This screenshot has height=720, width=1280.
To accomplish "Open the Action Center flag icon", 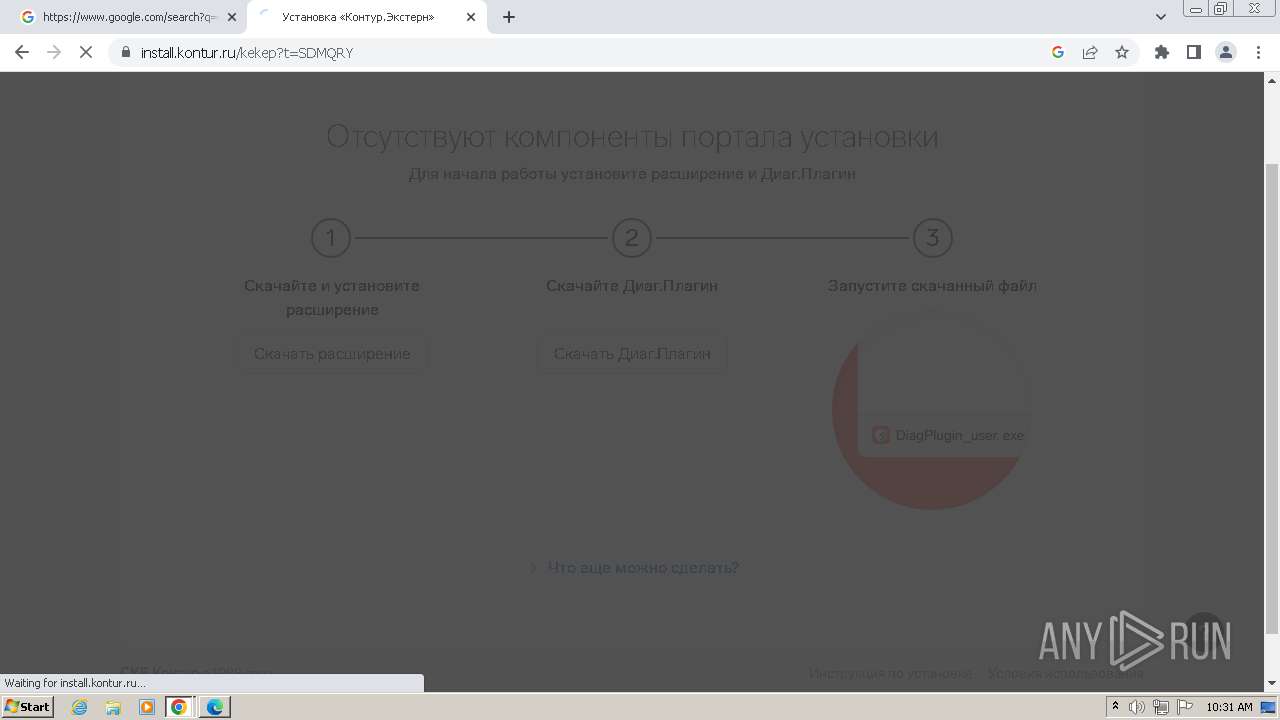I will pyautogui.click(x=1185, y=707).
